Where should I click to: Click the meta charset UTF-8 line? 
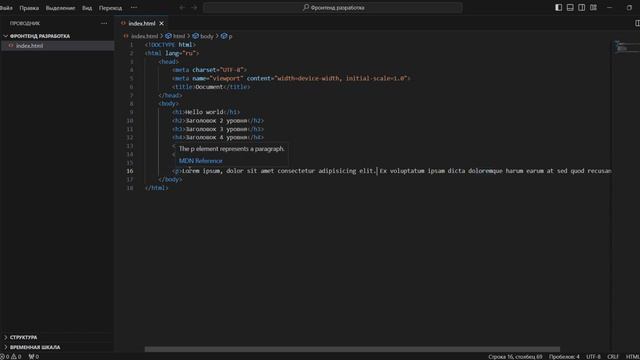tap(209, 70)
